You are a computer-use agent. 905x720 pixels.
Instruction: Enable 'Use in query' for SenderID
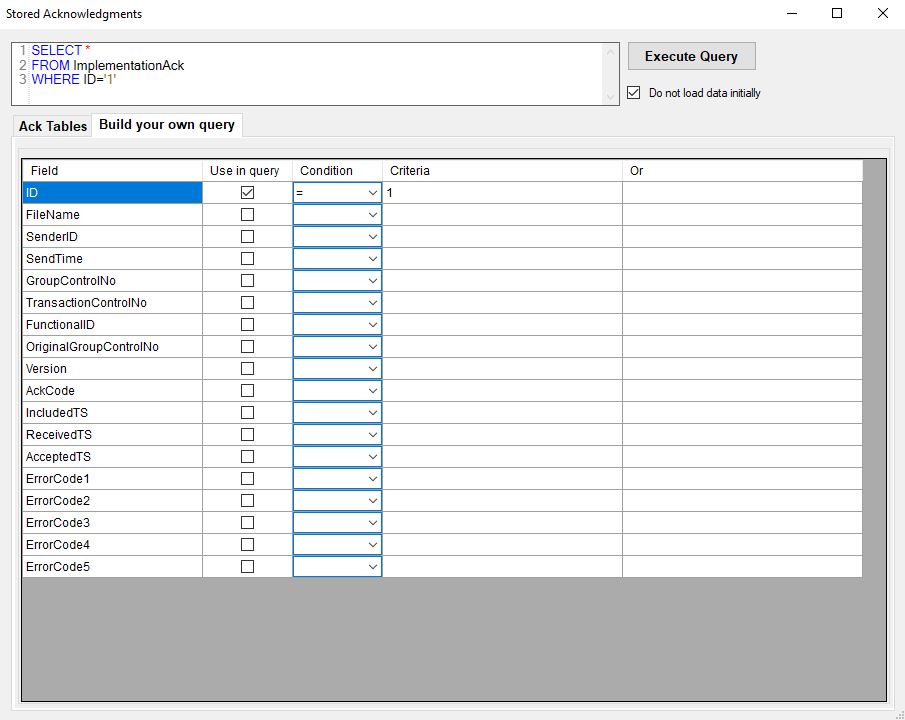point(247,236)
